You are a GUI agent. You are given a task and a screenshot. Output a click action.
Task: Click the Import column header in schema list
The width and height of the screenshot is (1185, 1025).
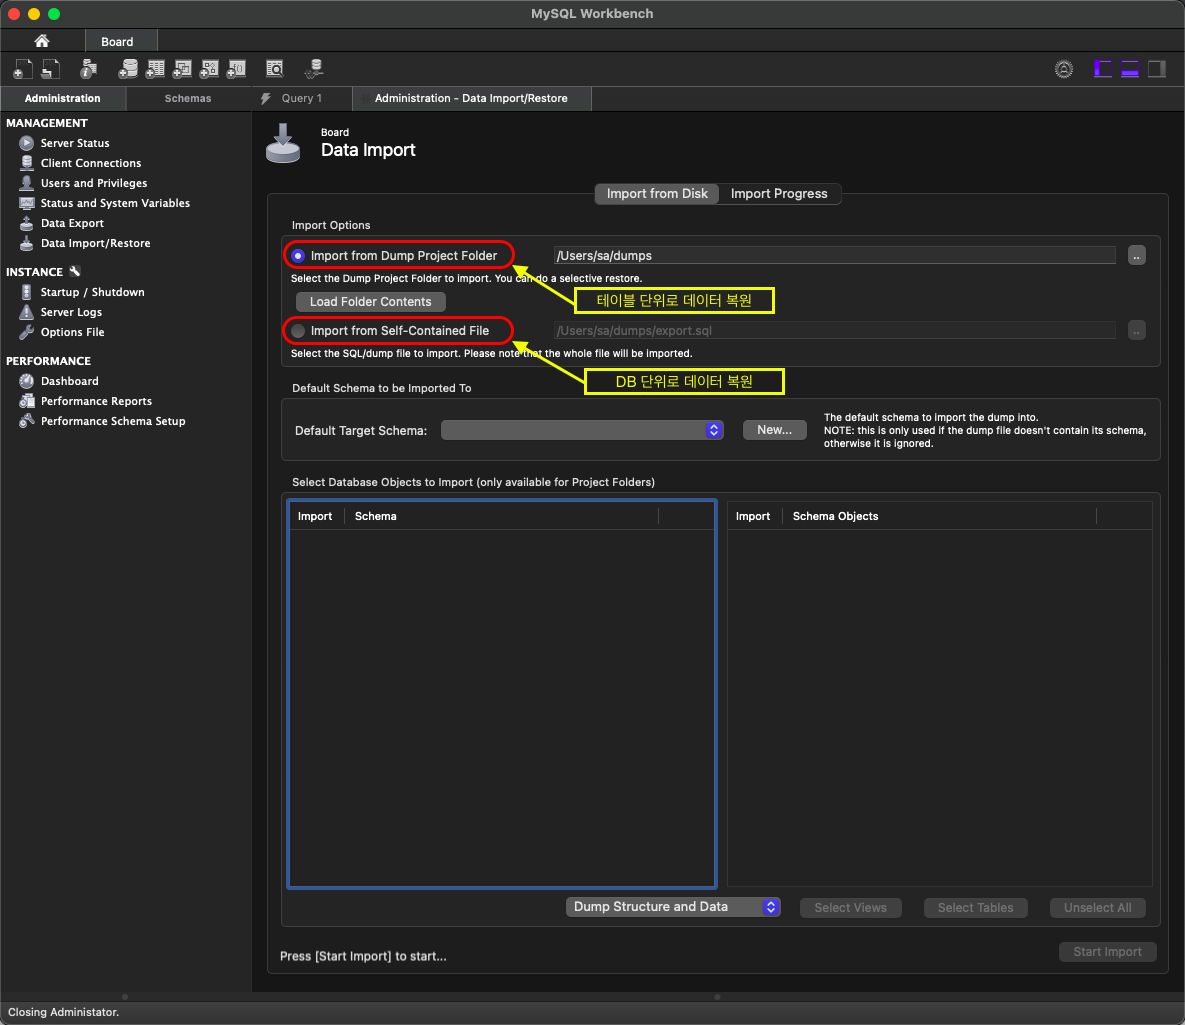point(315,516)
